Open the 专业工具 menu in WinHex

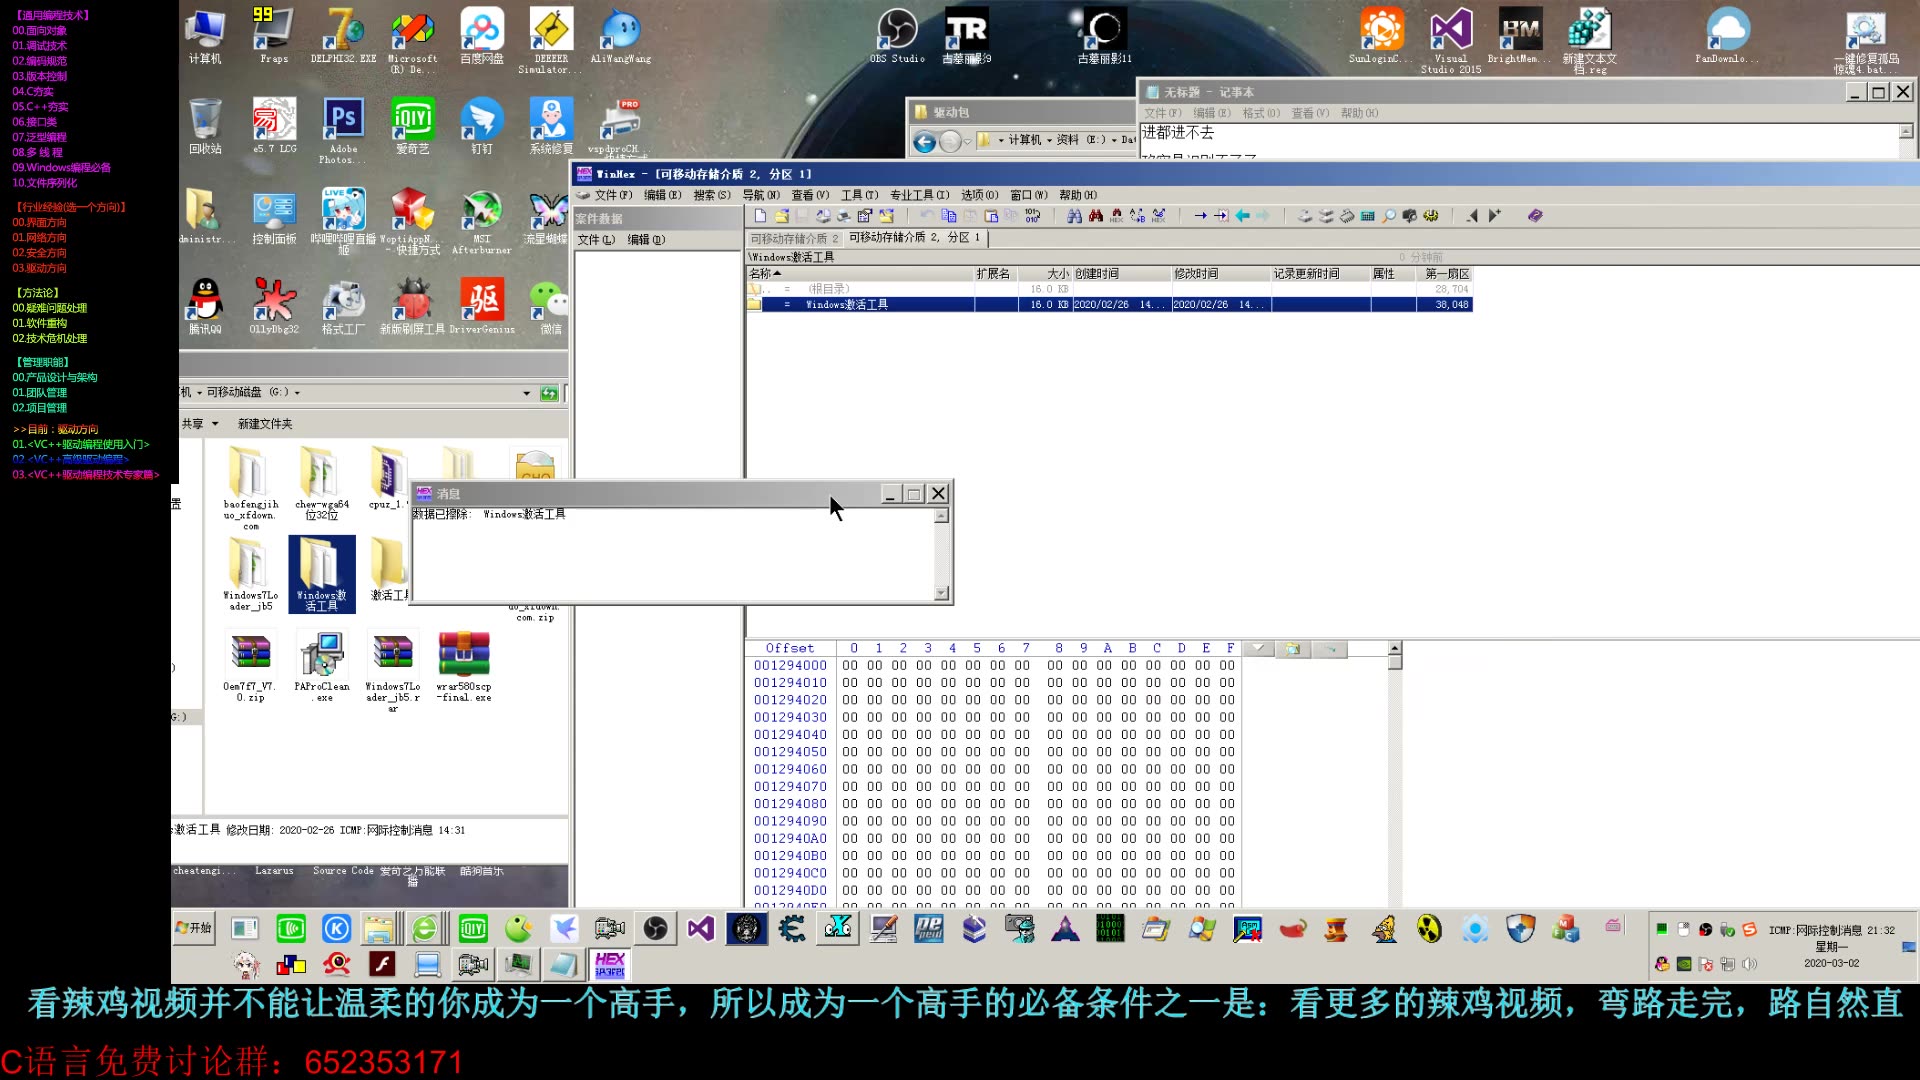coord(919,195)
